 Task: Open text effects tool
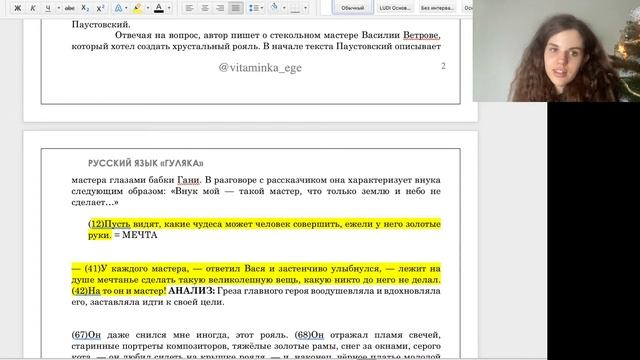pyautogui.click(x=118, y=8)
